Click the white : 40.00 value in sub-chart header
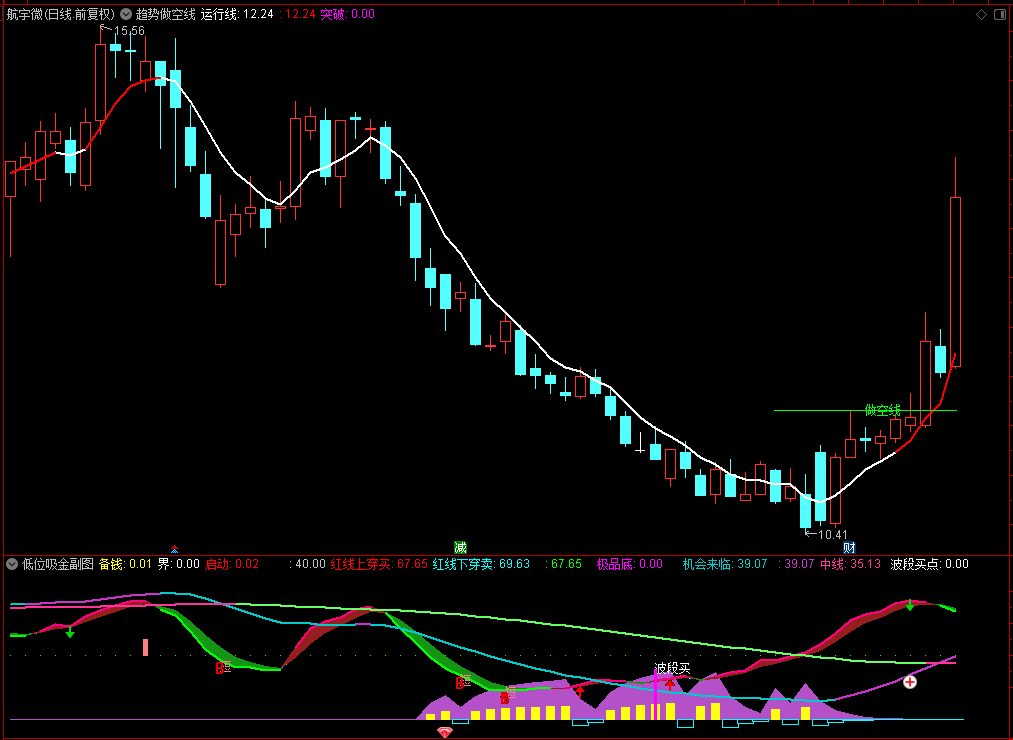This screenshot has height=740, width=1013. pos(308,564)
